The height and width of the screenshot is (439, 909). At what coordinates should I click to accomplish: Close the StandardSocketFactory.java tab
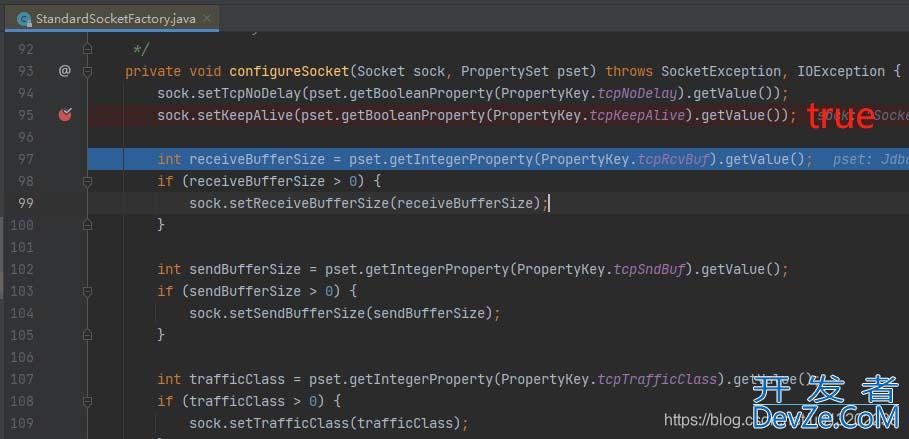208,19
